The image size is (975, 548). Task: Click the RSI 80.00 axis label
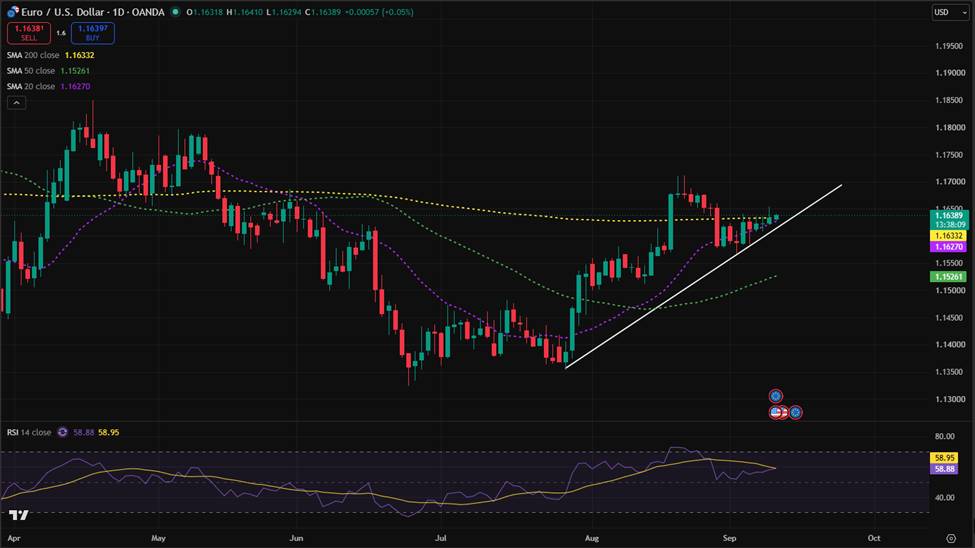(x=945, y=437)
